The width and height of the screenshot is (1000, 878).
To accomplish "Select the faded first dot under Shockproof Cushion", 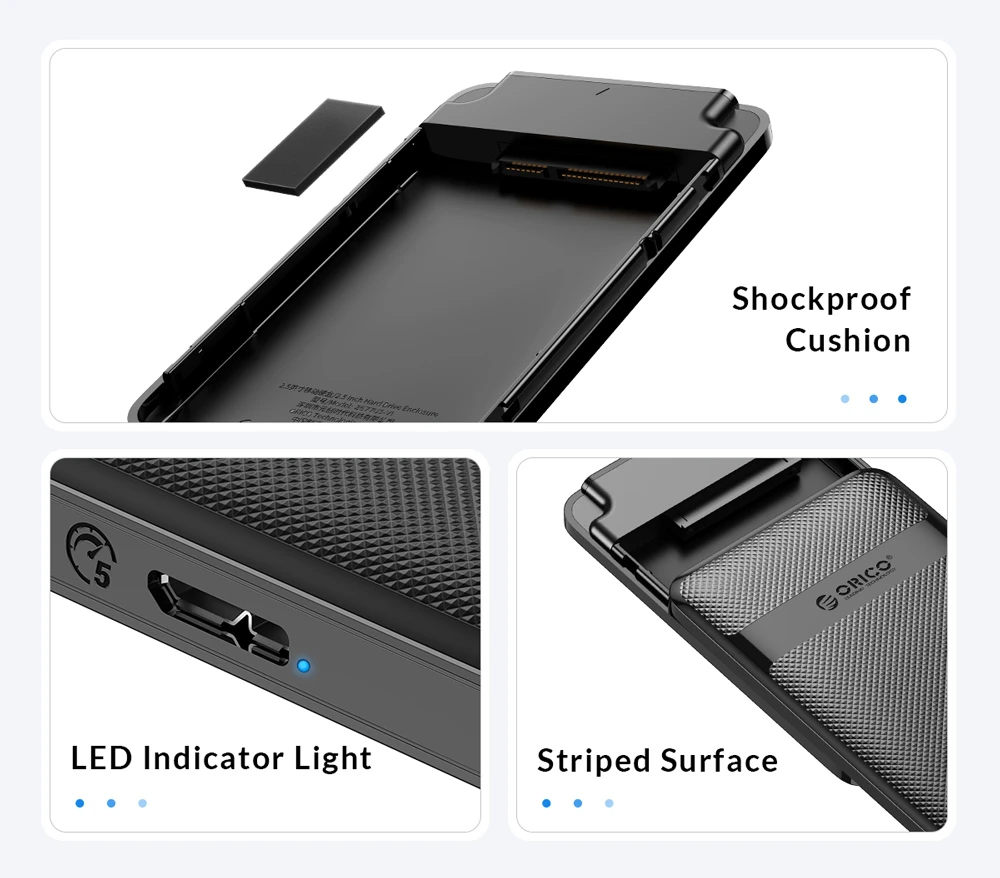I will click(845, 399).
